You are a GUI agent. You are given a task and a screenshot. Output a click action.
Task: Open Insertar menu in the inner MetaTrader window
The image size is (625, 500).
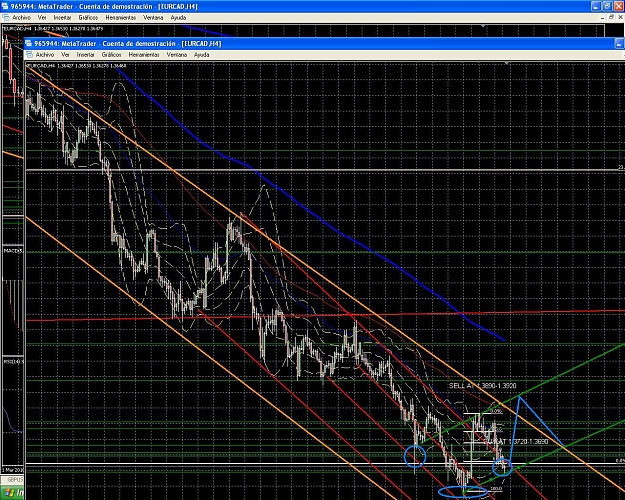(85, 55)
